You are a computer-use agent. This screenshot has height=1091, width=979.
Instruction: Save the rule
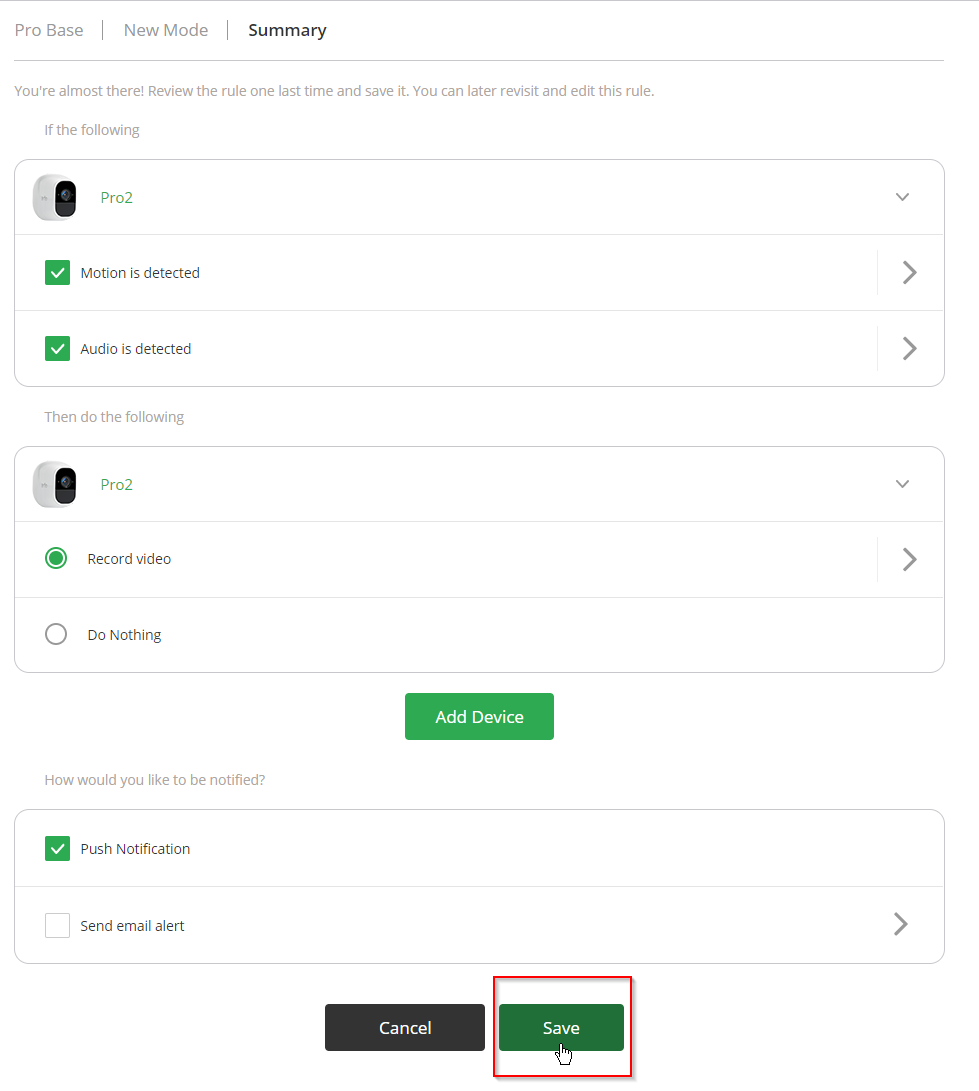tap(561, 1028)
